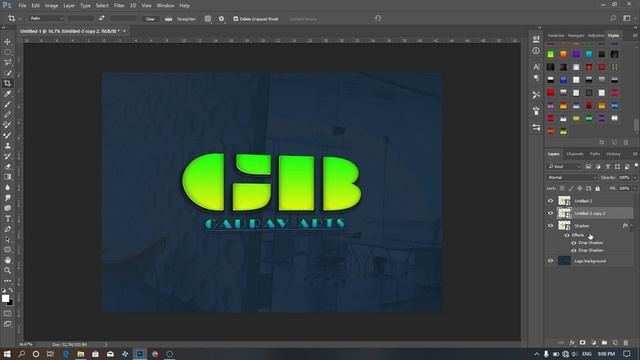Toggle Delete Cropped Pixels checkbox
This screenshot has height=360, width=640.
[x=236, y=19]
